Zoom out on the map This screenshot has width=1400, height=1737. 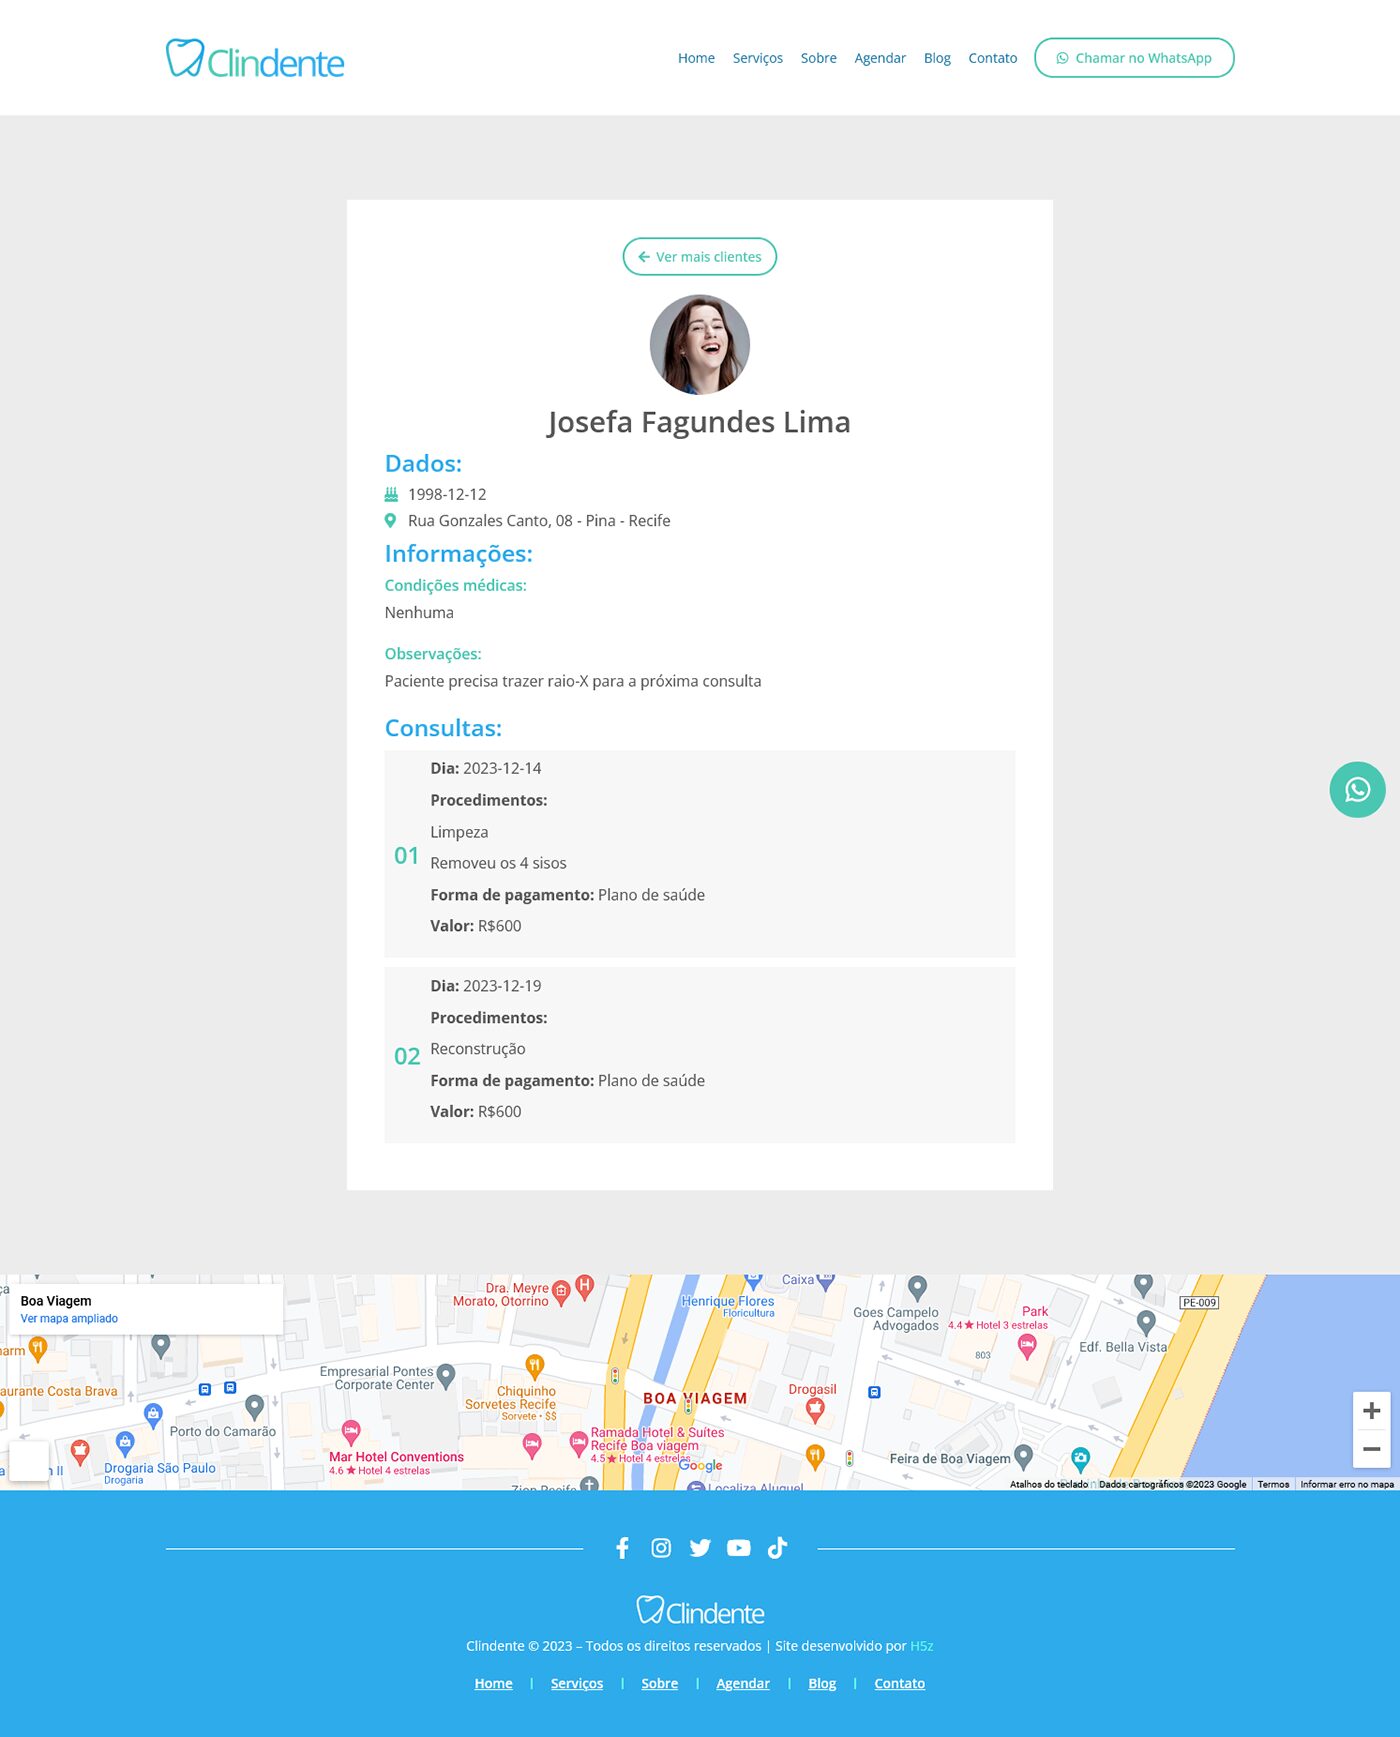tap(1371, 1449)
